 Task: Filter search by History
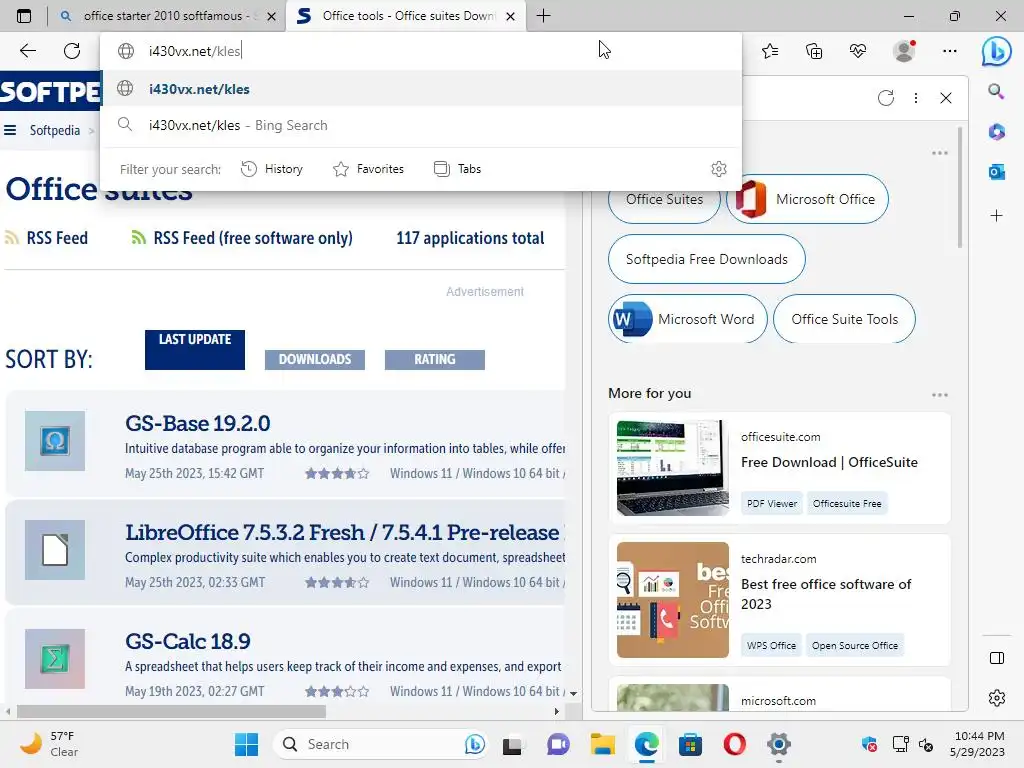point(272,169)
